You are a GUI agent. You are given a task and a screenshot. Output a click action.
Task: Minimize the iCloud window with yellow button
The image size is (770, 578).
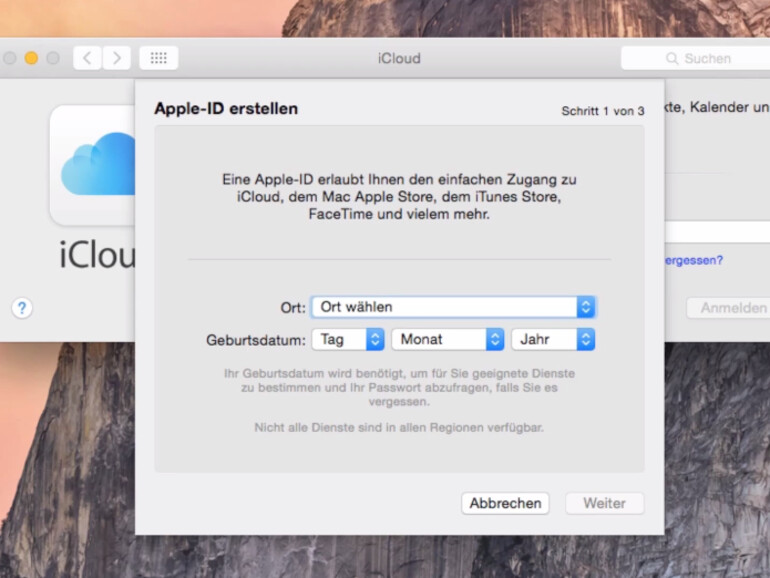pos(31,58)
